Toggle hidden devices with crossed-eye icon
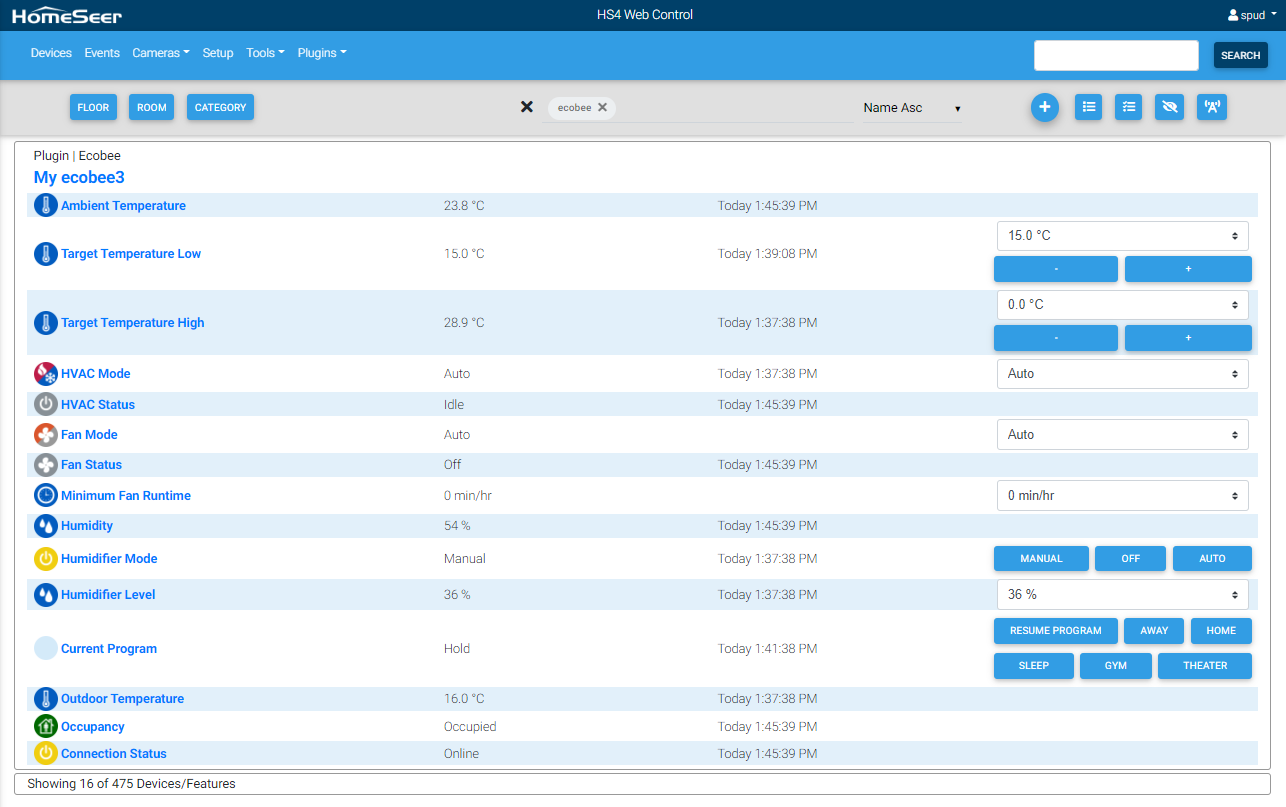The height and width of the screenshot is (807, 1286). pyautogui.click(x=1169, y=107)
